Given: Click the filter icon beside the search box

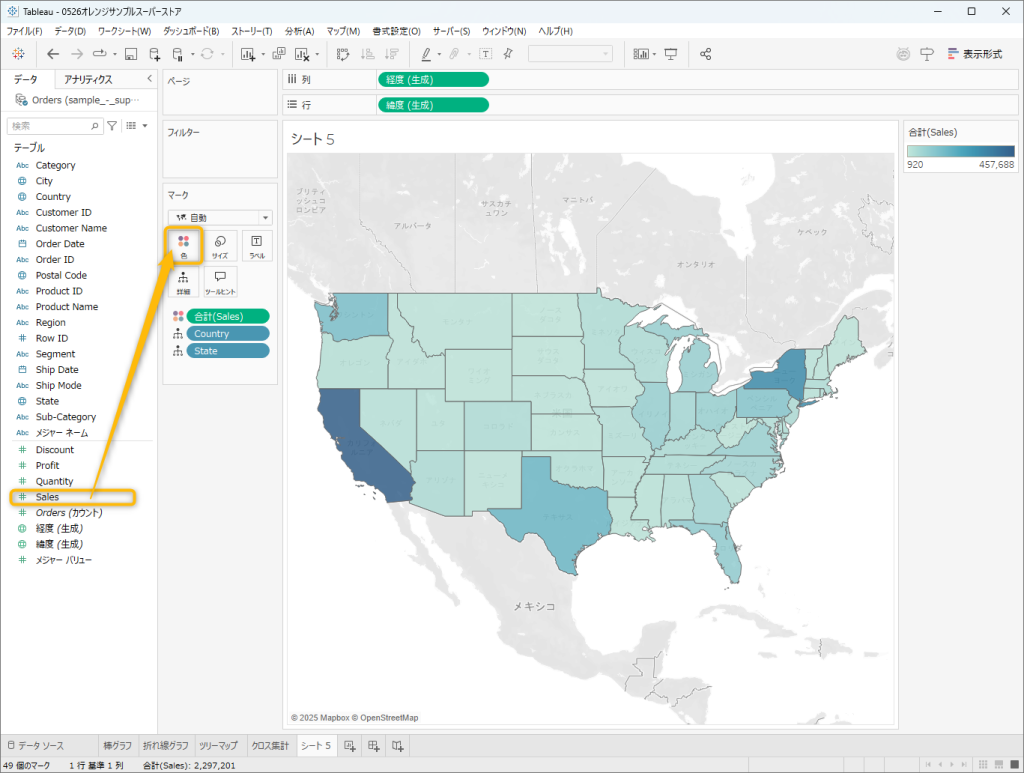Looking at the screenshot, I should pos(112,126).
